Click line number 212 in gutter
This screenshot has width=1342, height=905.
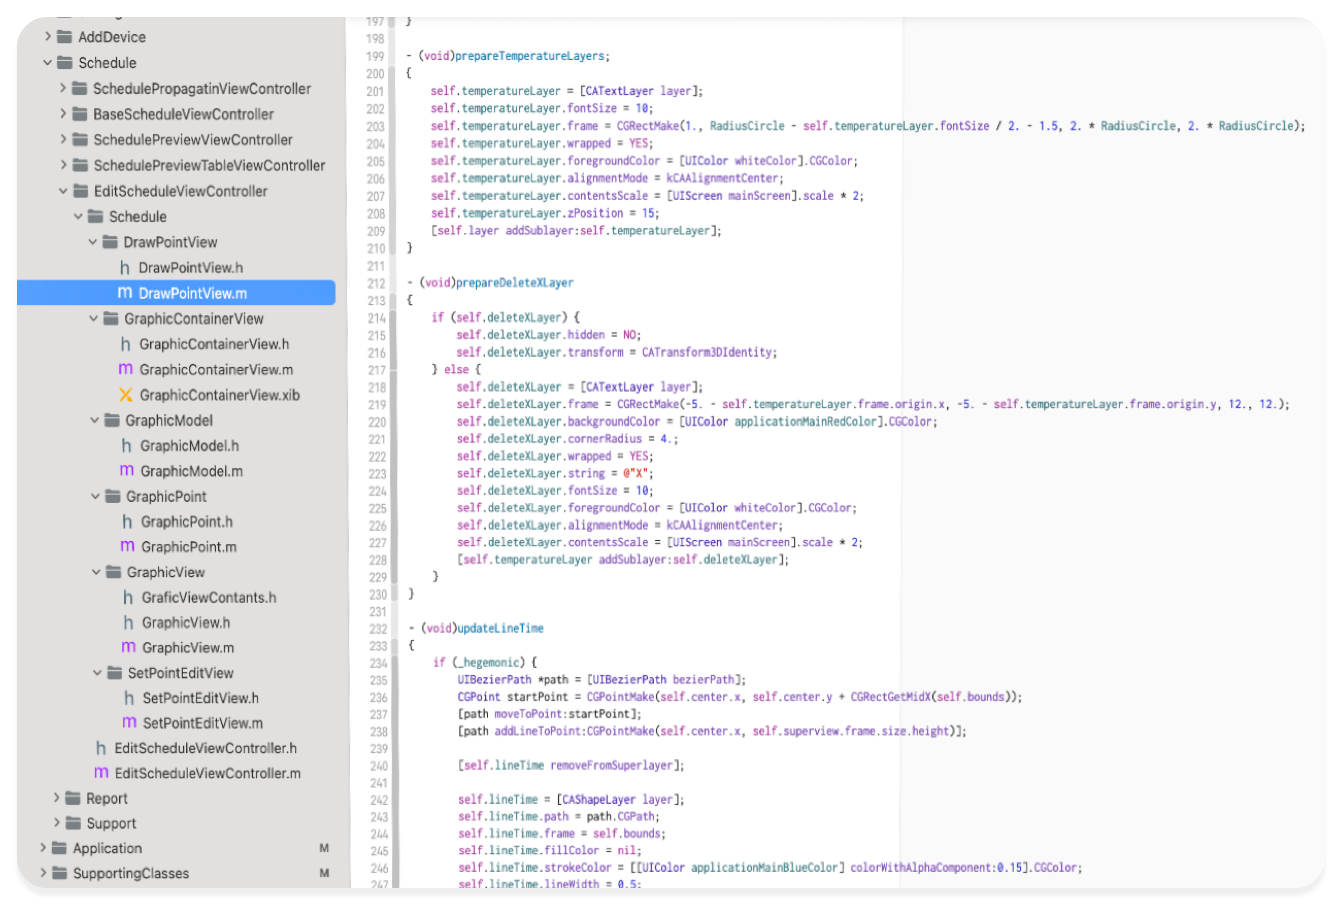(376, 283)
